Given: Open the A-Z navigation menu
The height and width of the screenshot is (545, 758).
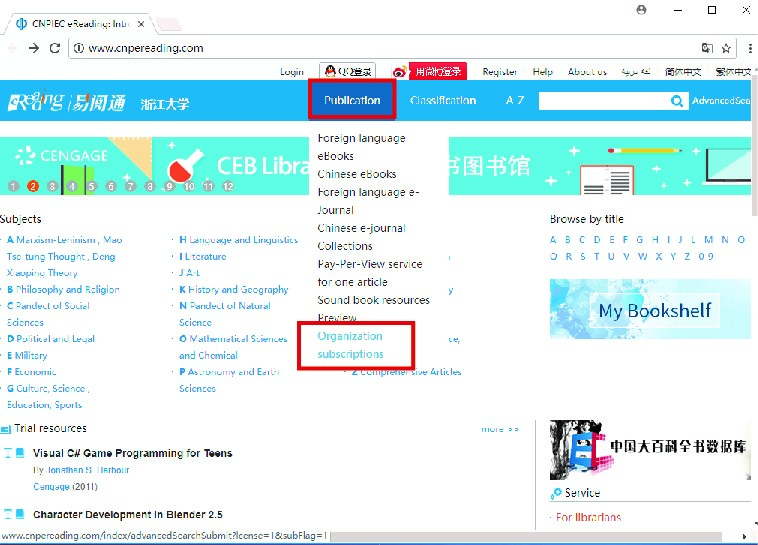Looking at the screenshot, I should click(514, 101).
